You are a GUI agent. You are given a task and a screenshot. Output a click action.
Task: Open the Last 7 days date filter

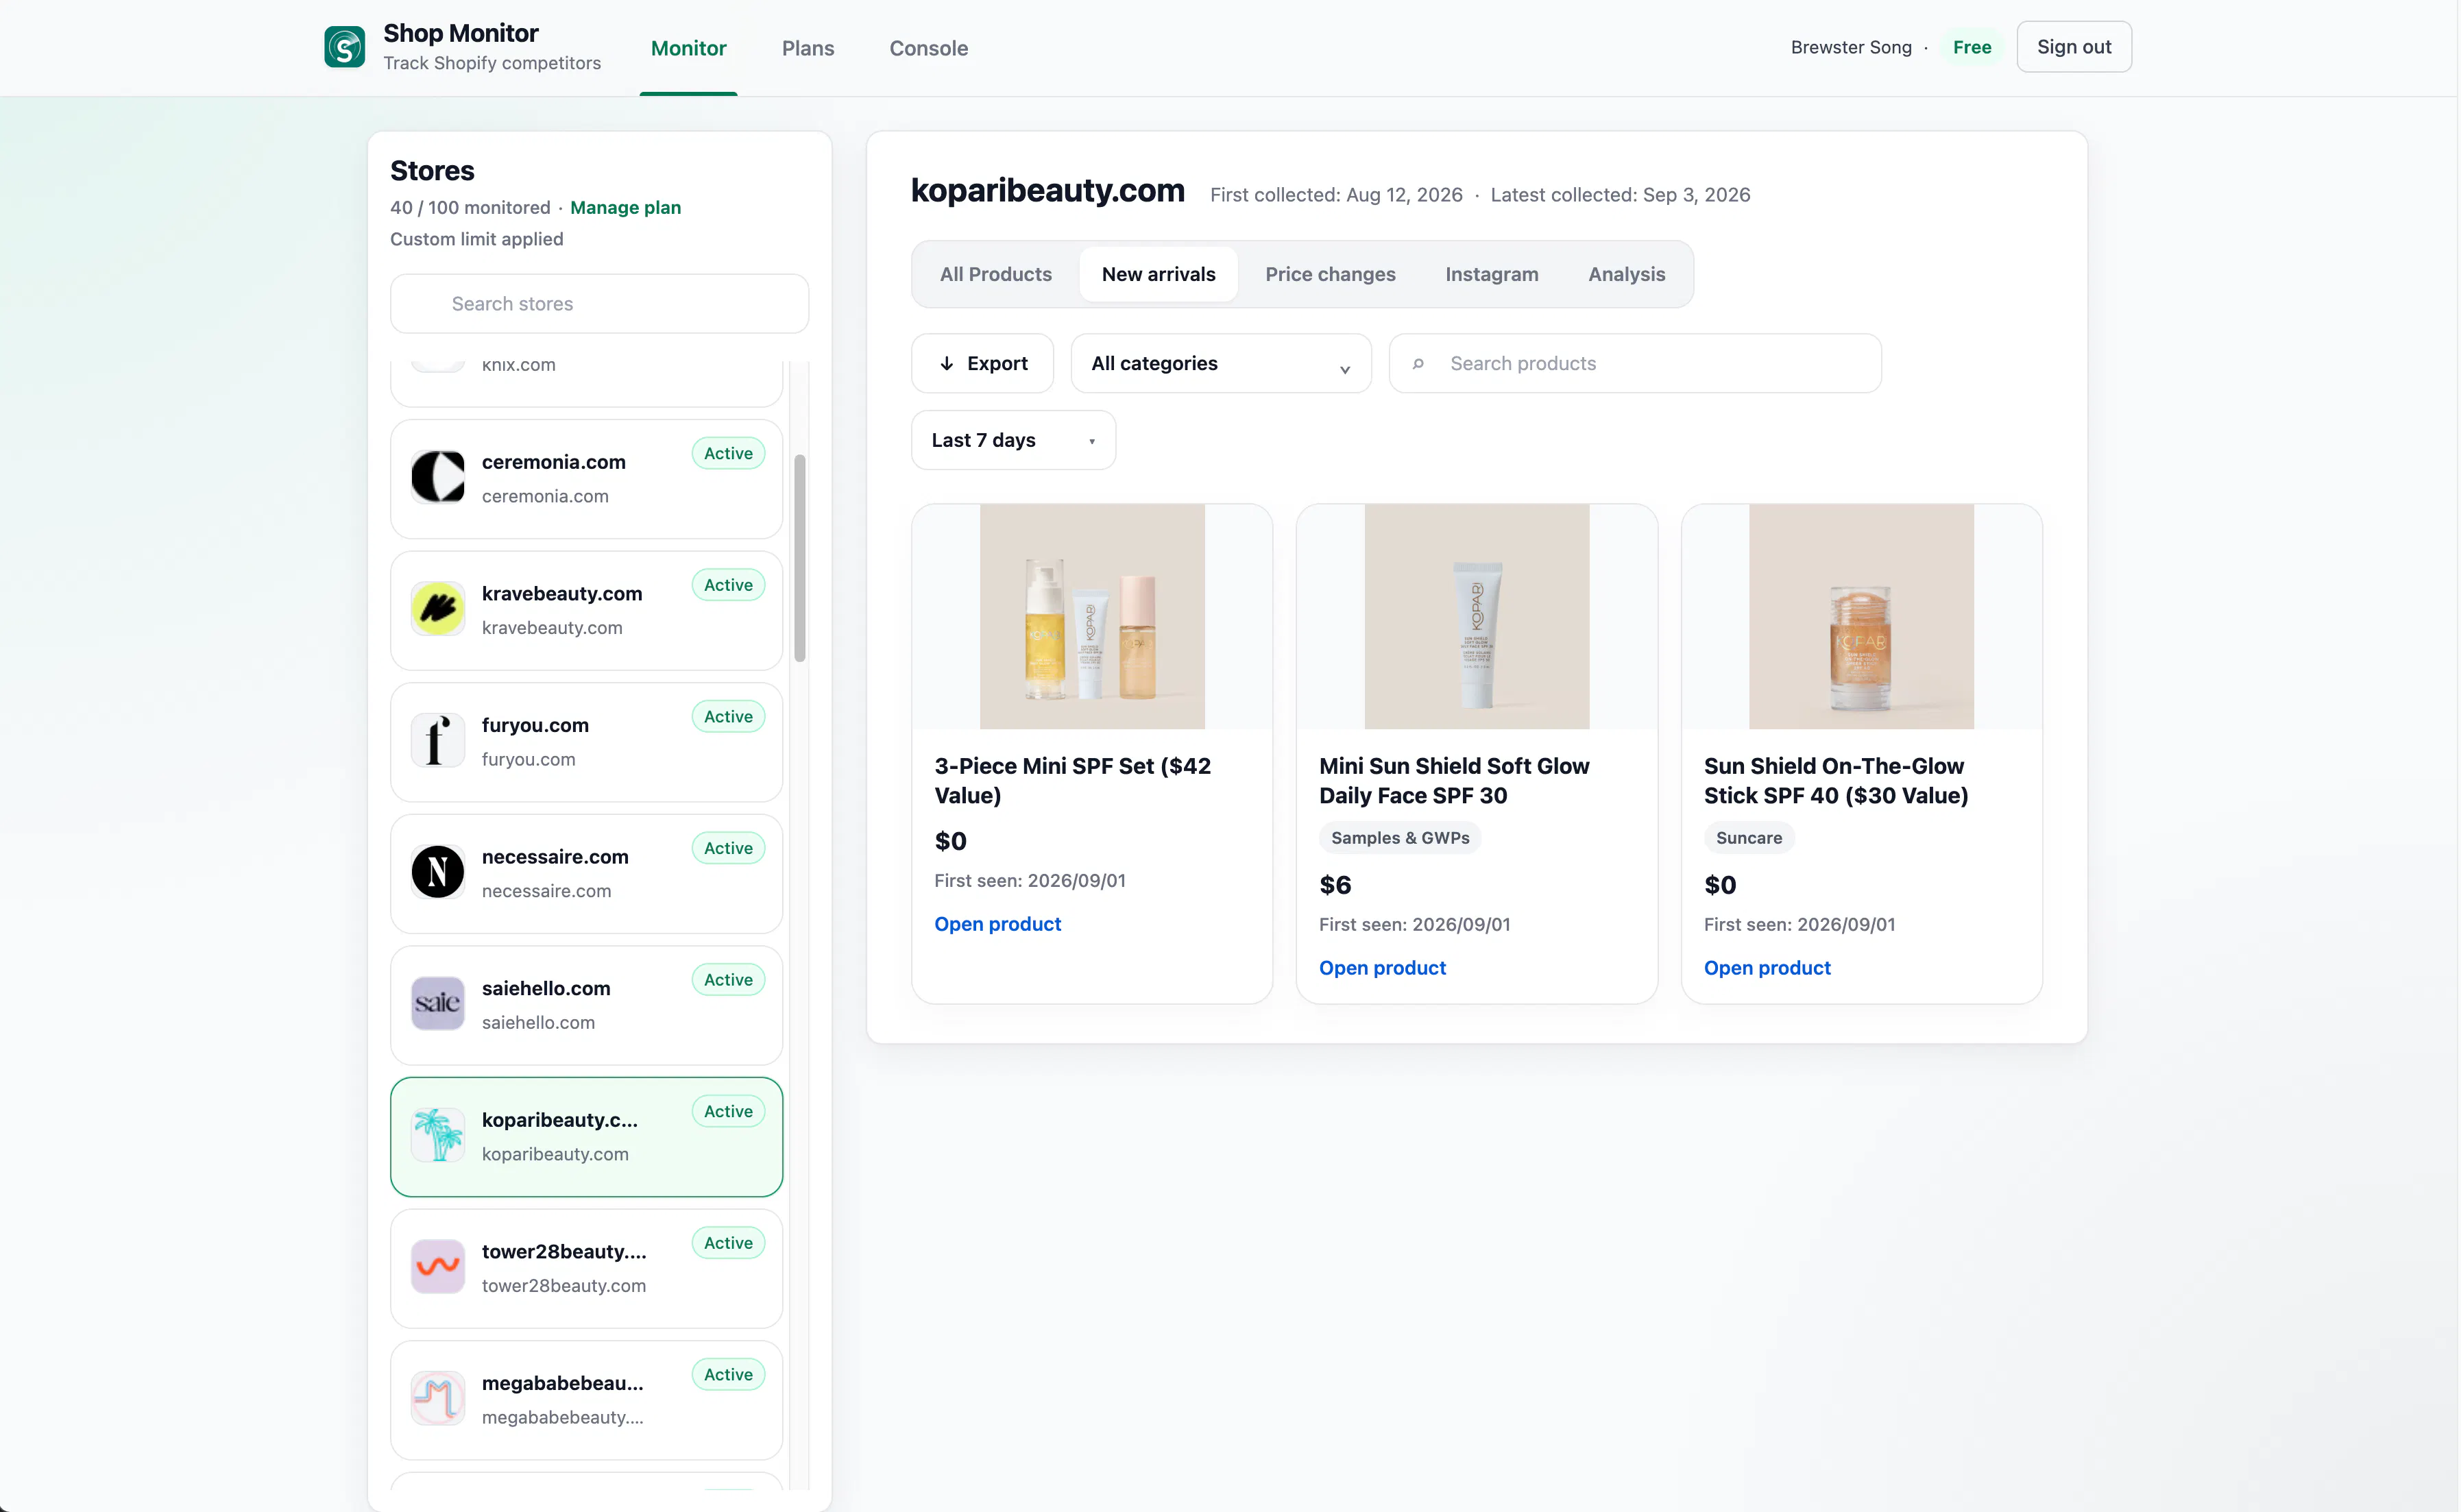point(1013,440)
